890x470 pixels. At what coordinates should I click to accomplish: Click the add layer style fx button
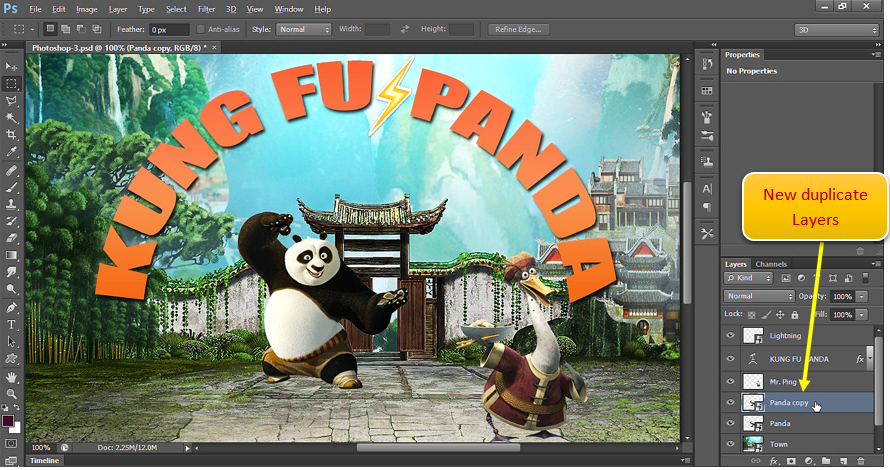(x=774, y=461)
